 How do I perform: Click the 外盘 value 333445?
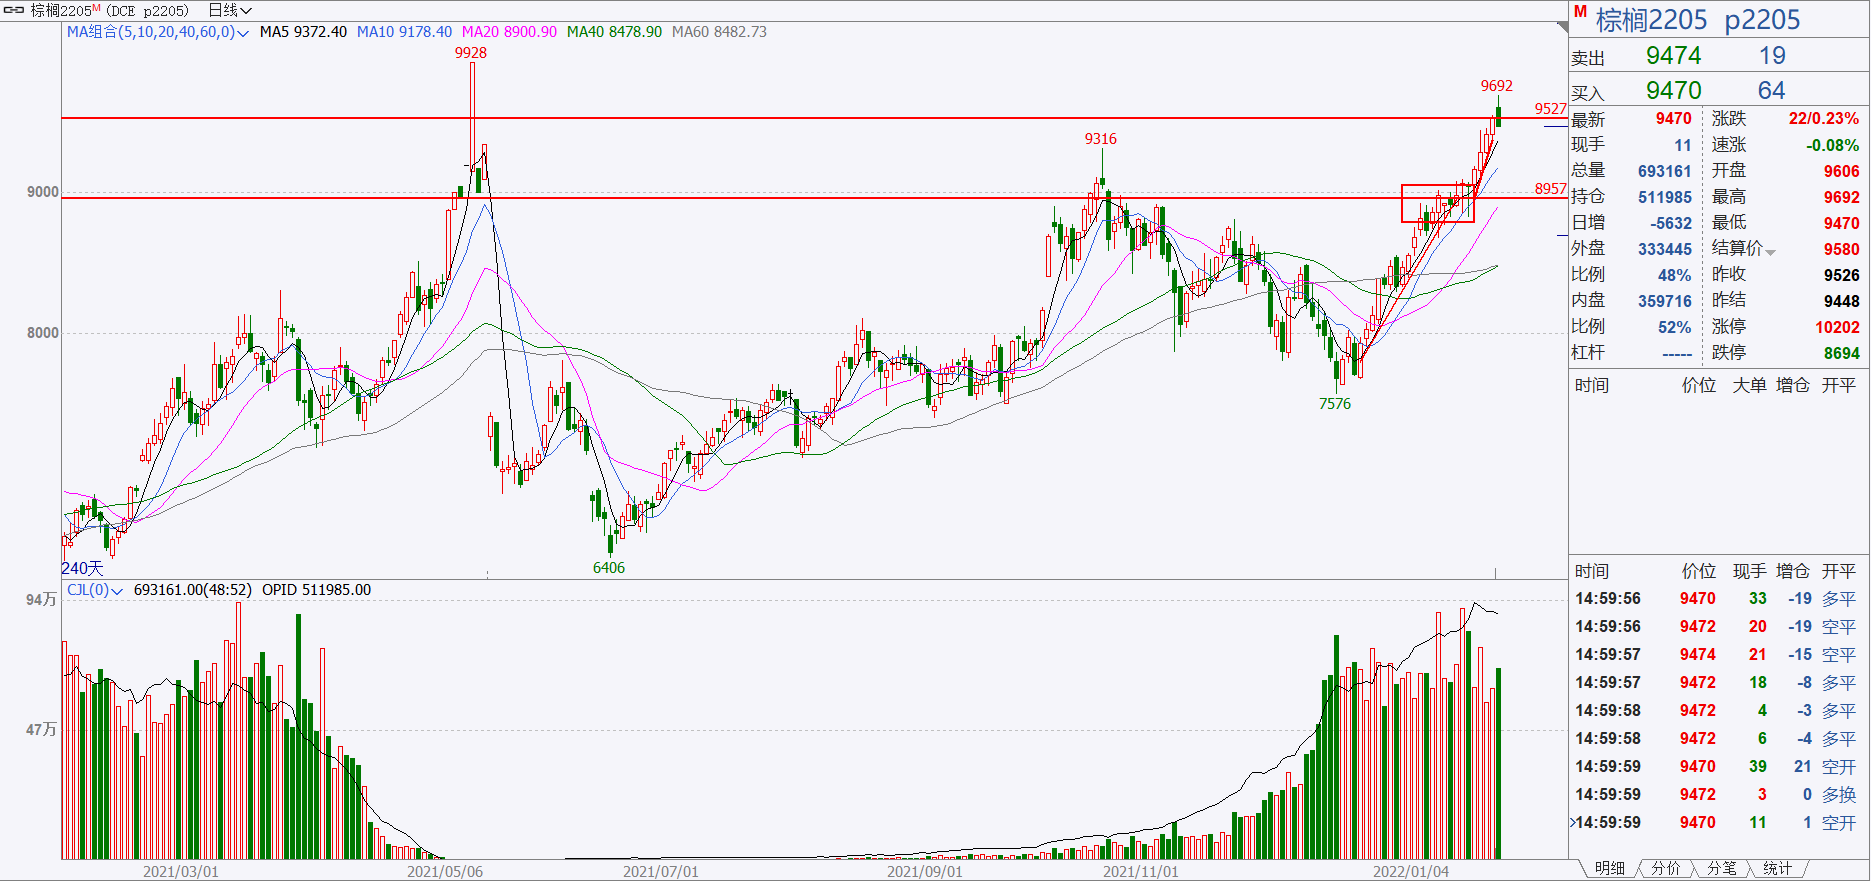pyautogui.click(x=1665, y=249)
